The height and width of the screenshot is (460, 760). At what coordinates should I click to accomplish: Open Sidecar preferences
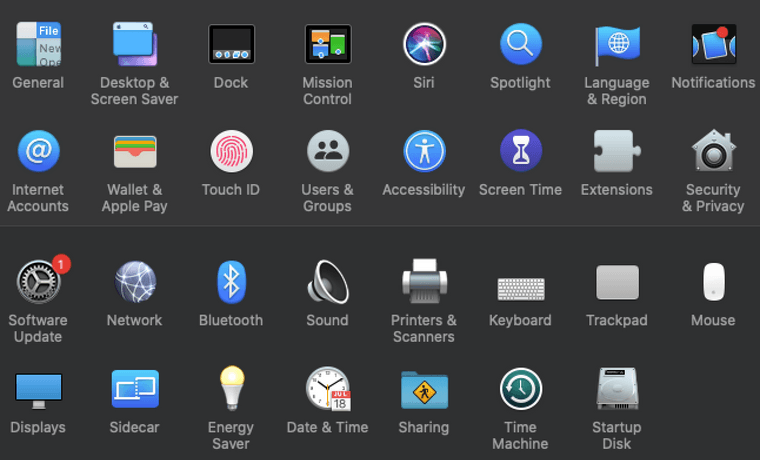[x=135, y=389]
